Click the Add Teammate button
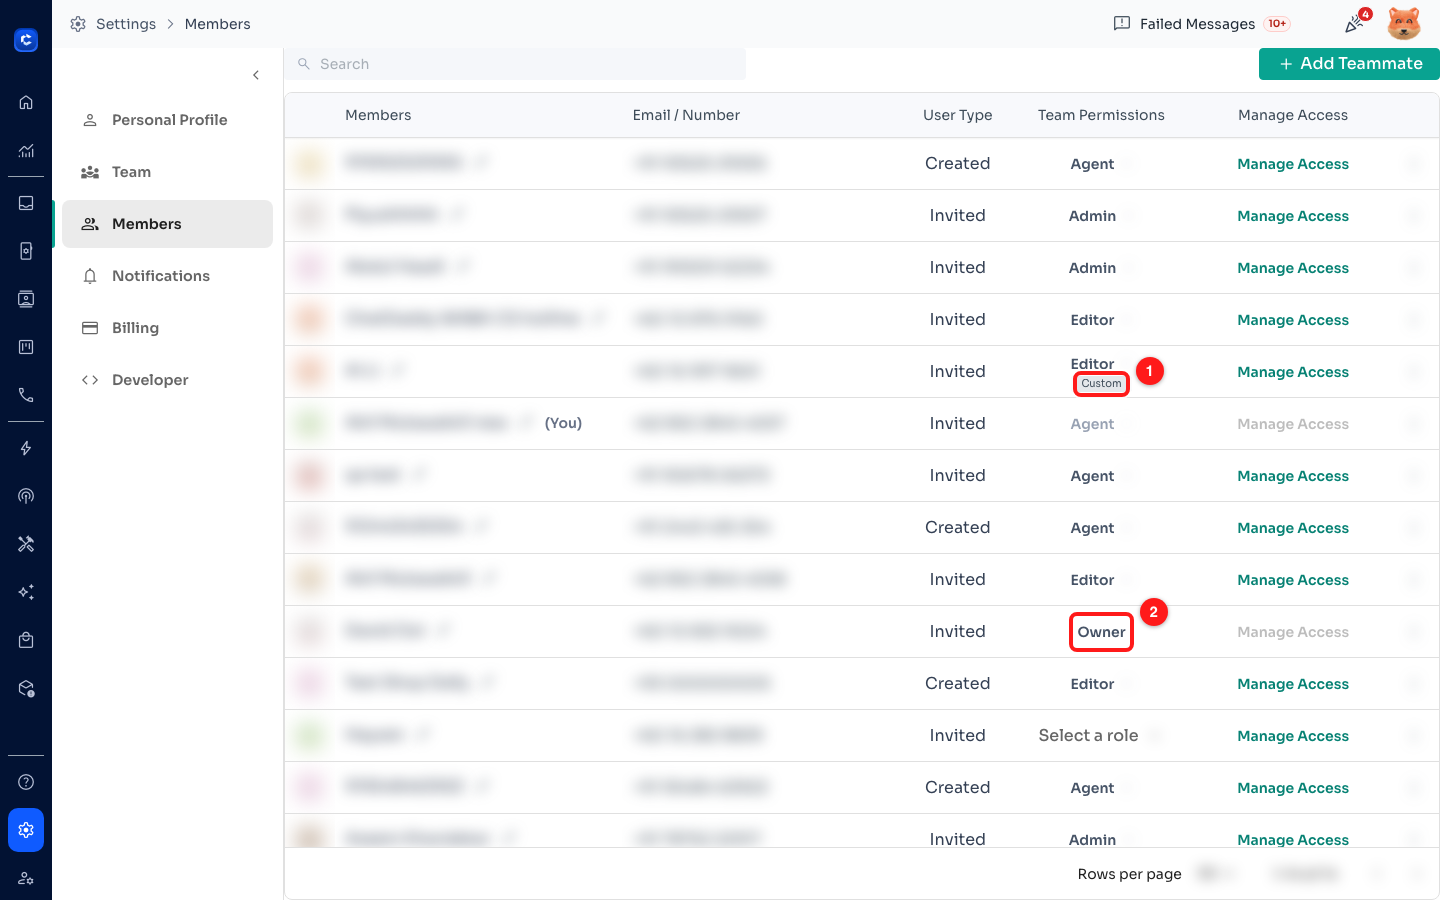The image size is (1440, 900). coord(1349,63)
